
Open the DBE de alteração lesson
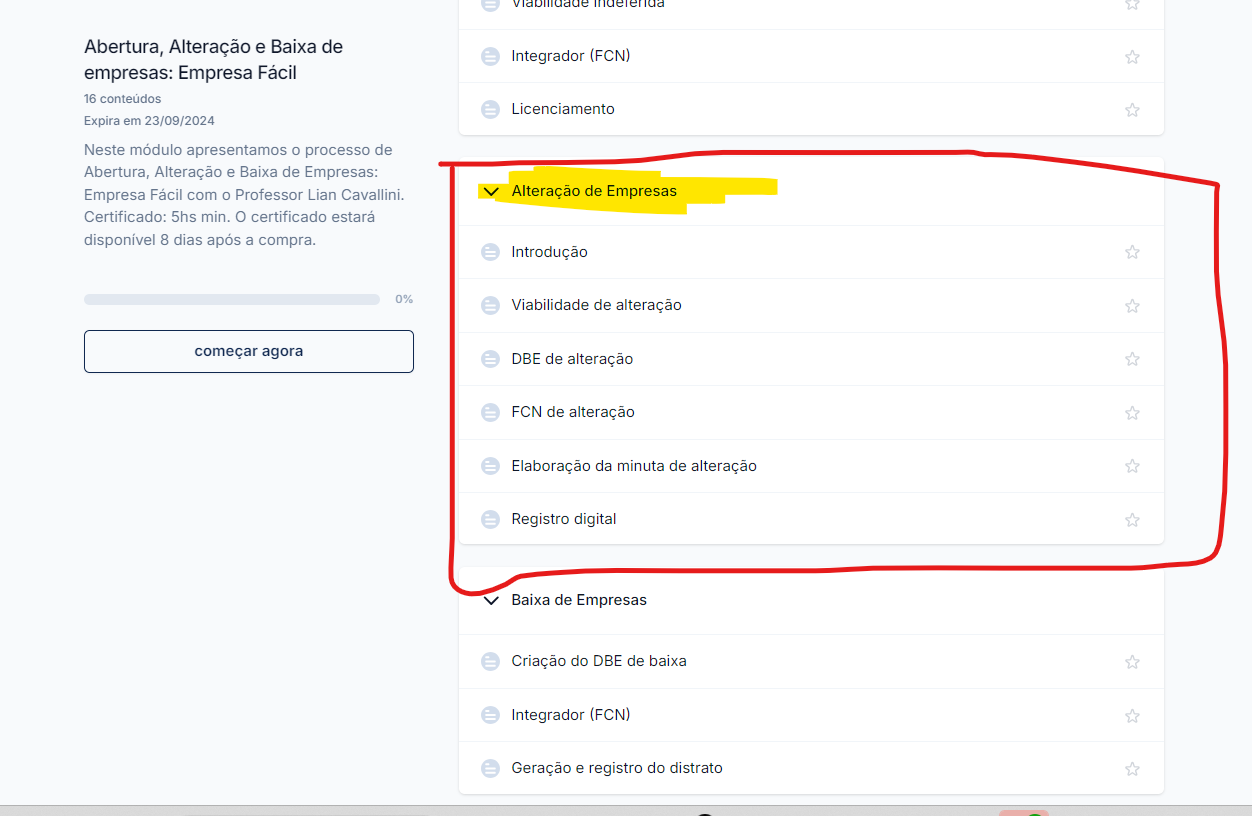pyautogui.click(x=572, y=359)
